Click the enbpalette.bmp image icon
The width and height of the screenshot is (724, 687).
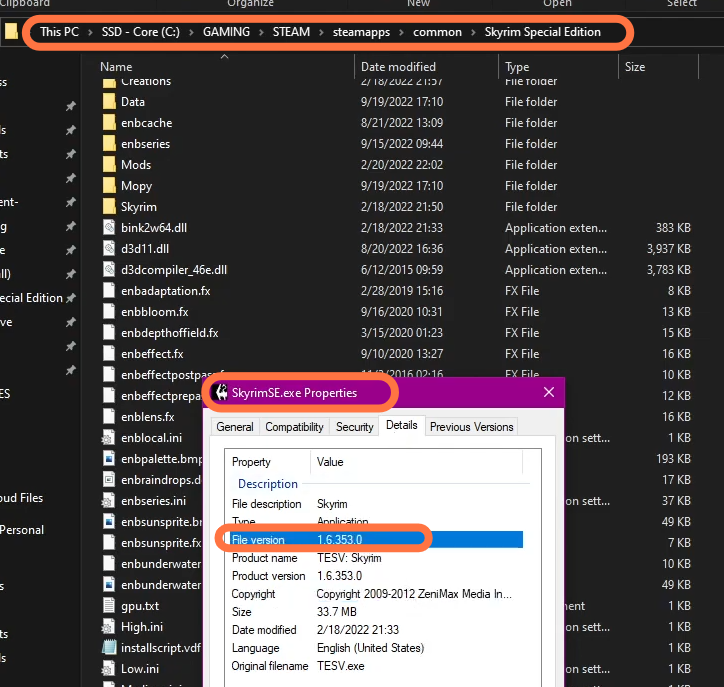109,459
